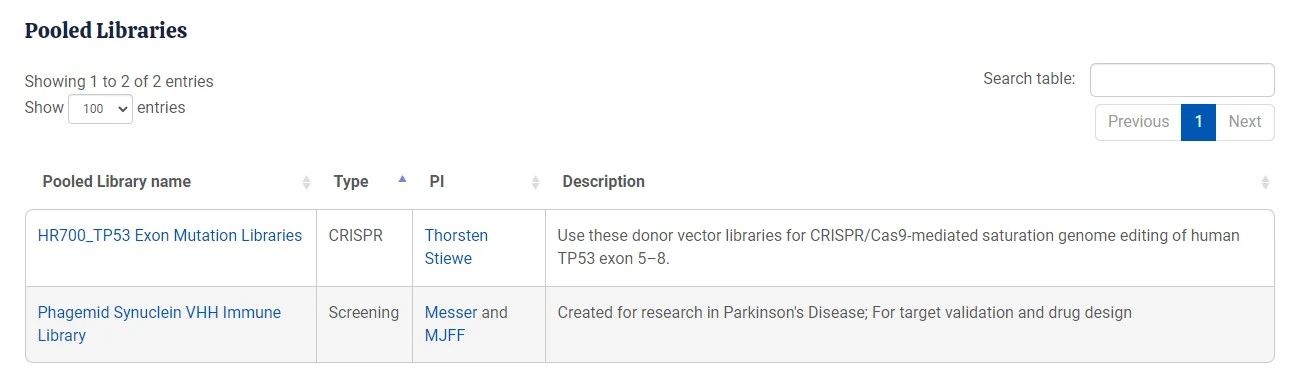This screenshot has width=1304, height=382.
Task: Click the Description column sort arrows icon
Action: (x=1265, y=182)
